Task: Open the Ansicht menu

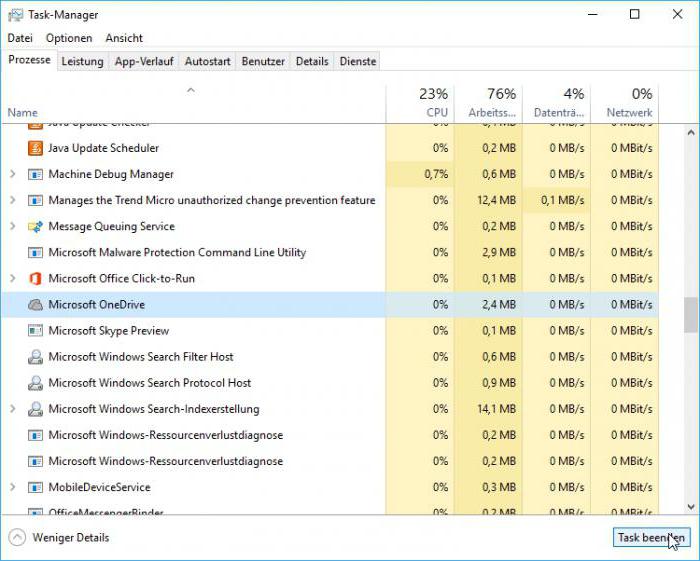Action: pos(124,38)
